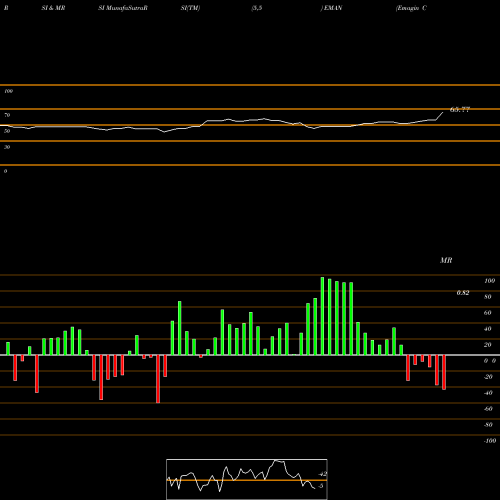Click the MR axis label -100

point(490,441)
